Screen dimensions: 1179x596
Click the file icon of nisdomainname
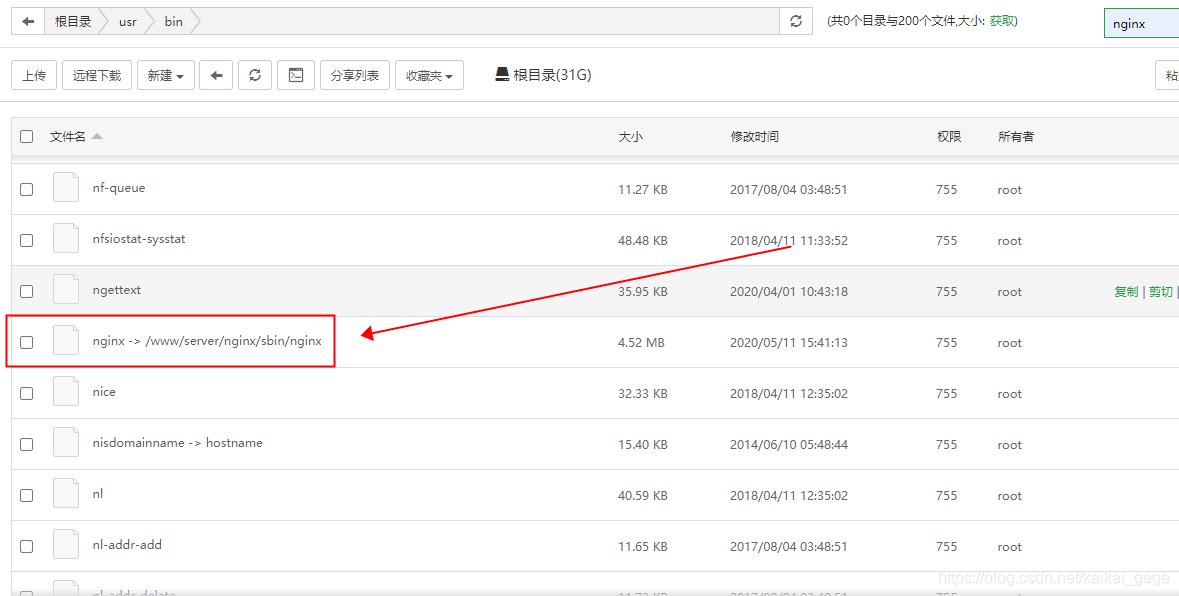66,443
